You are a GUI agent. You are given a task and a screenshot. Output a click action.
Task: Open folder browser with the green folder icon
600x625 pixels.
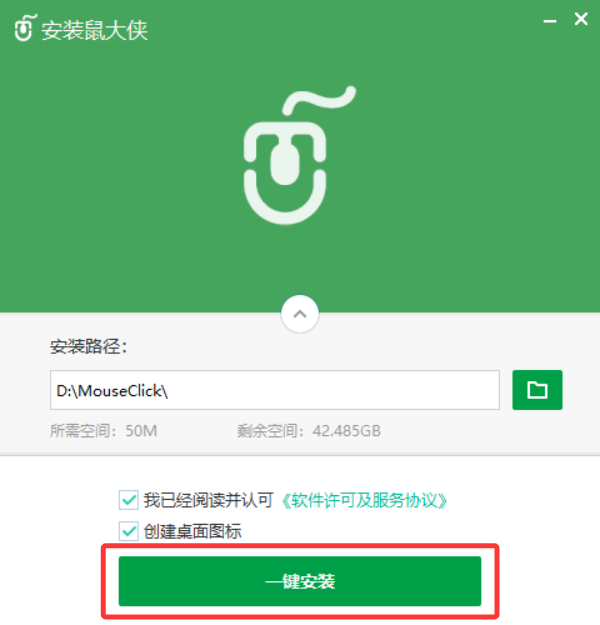537,390
